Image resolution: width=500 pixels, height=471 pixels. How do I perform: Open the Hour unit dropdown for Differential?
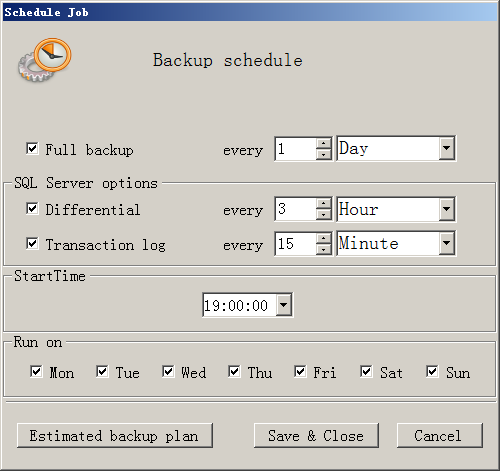click(x=446, y=209)
